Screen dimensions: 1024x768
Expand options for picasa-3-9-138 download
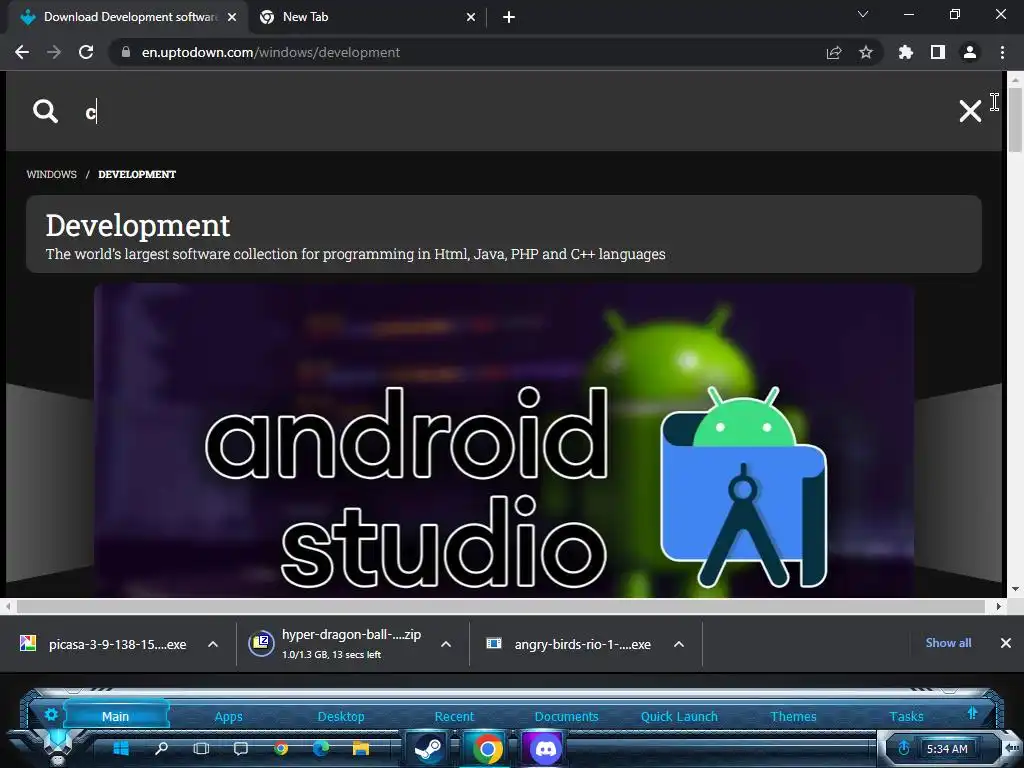[x=213, y=645]
